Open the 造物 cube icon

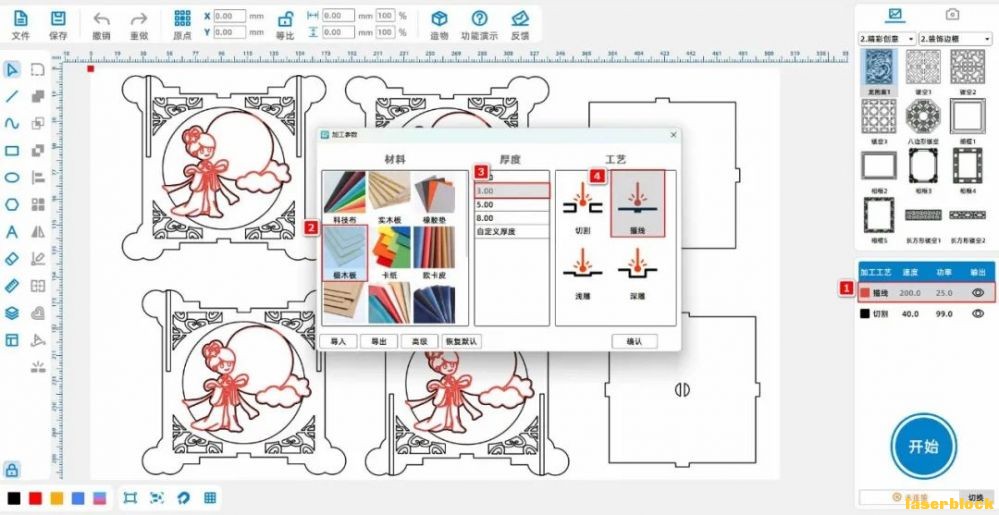point(439,18)
